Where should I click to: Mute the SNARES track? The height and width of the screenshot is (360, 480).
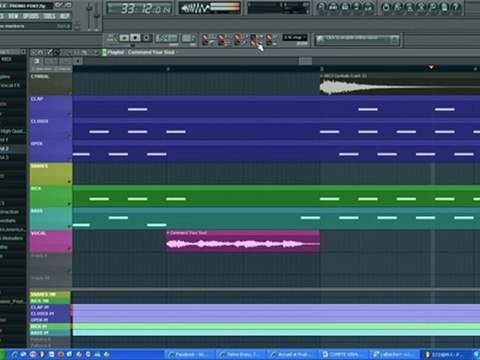coord(69,182)
